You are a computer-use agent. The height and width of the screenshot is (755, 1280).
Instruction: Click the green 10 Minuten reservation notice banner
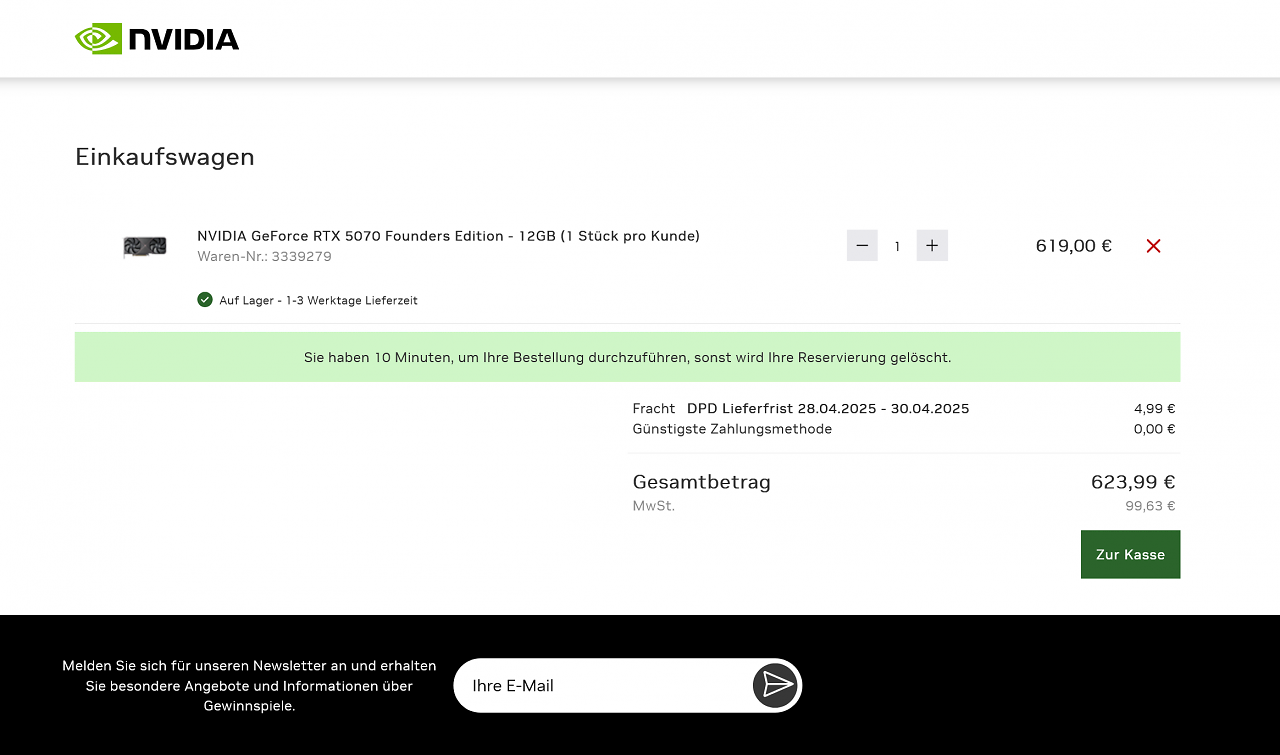627,357
